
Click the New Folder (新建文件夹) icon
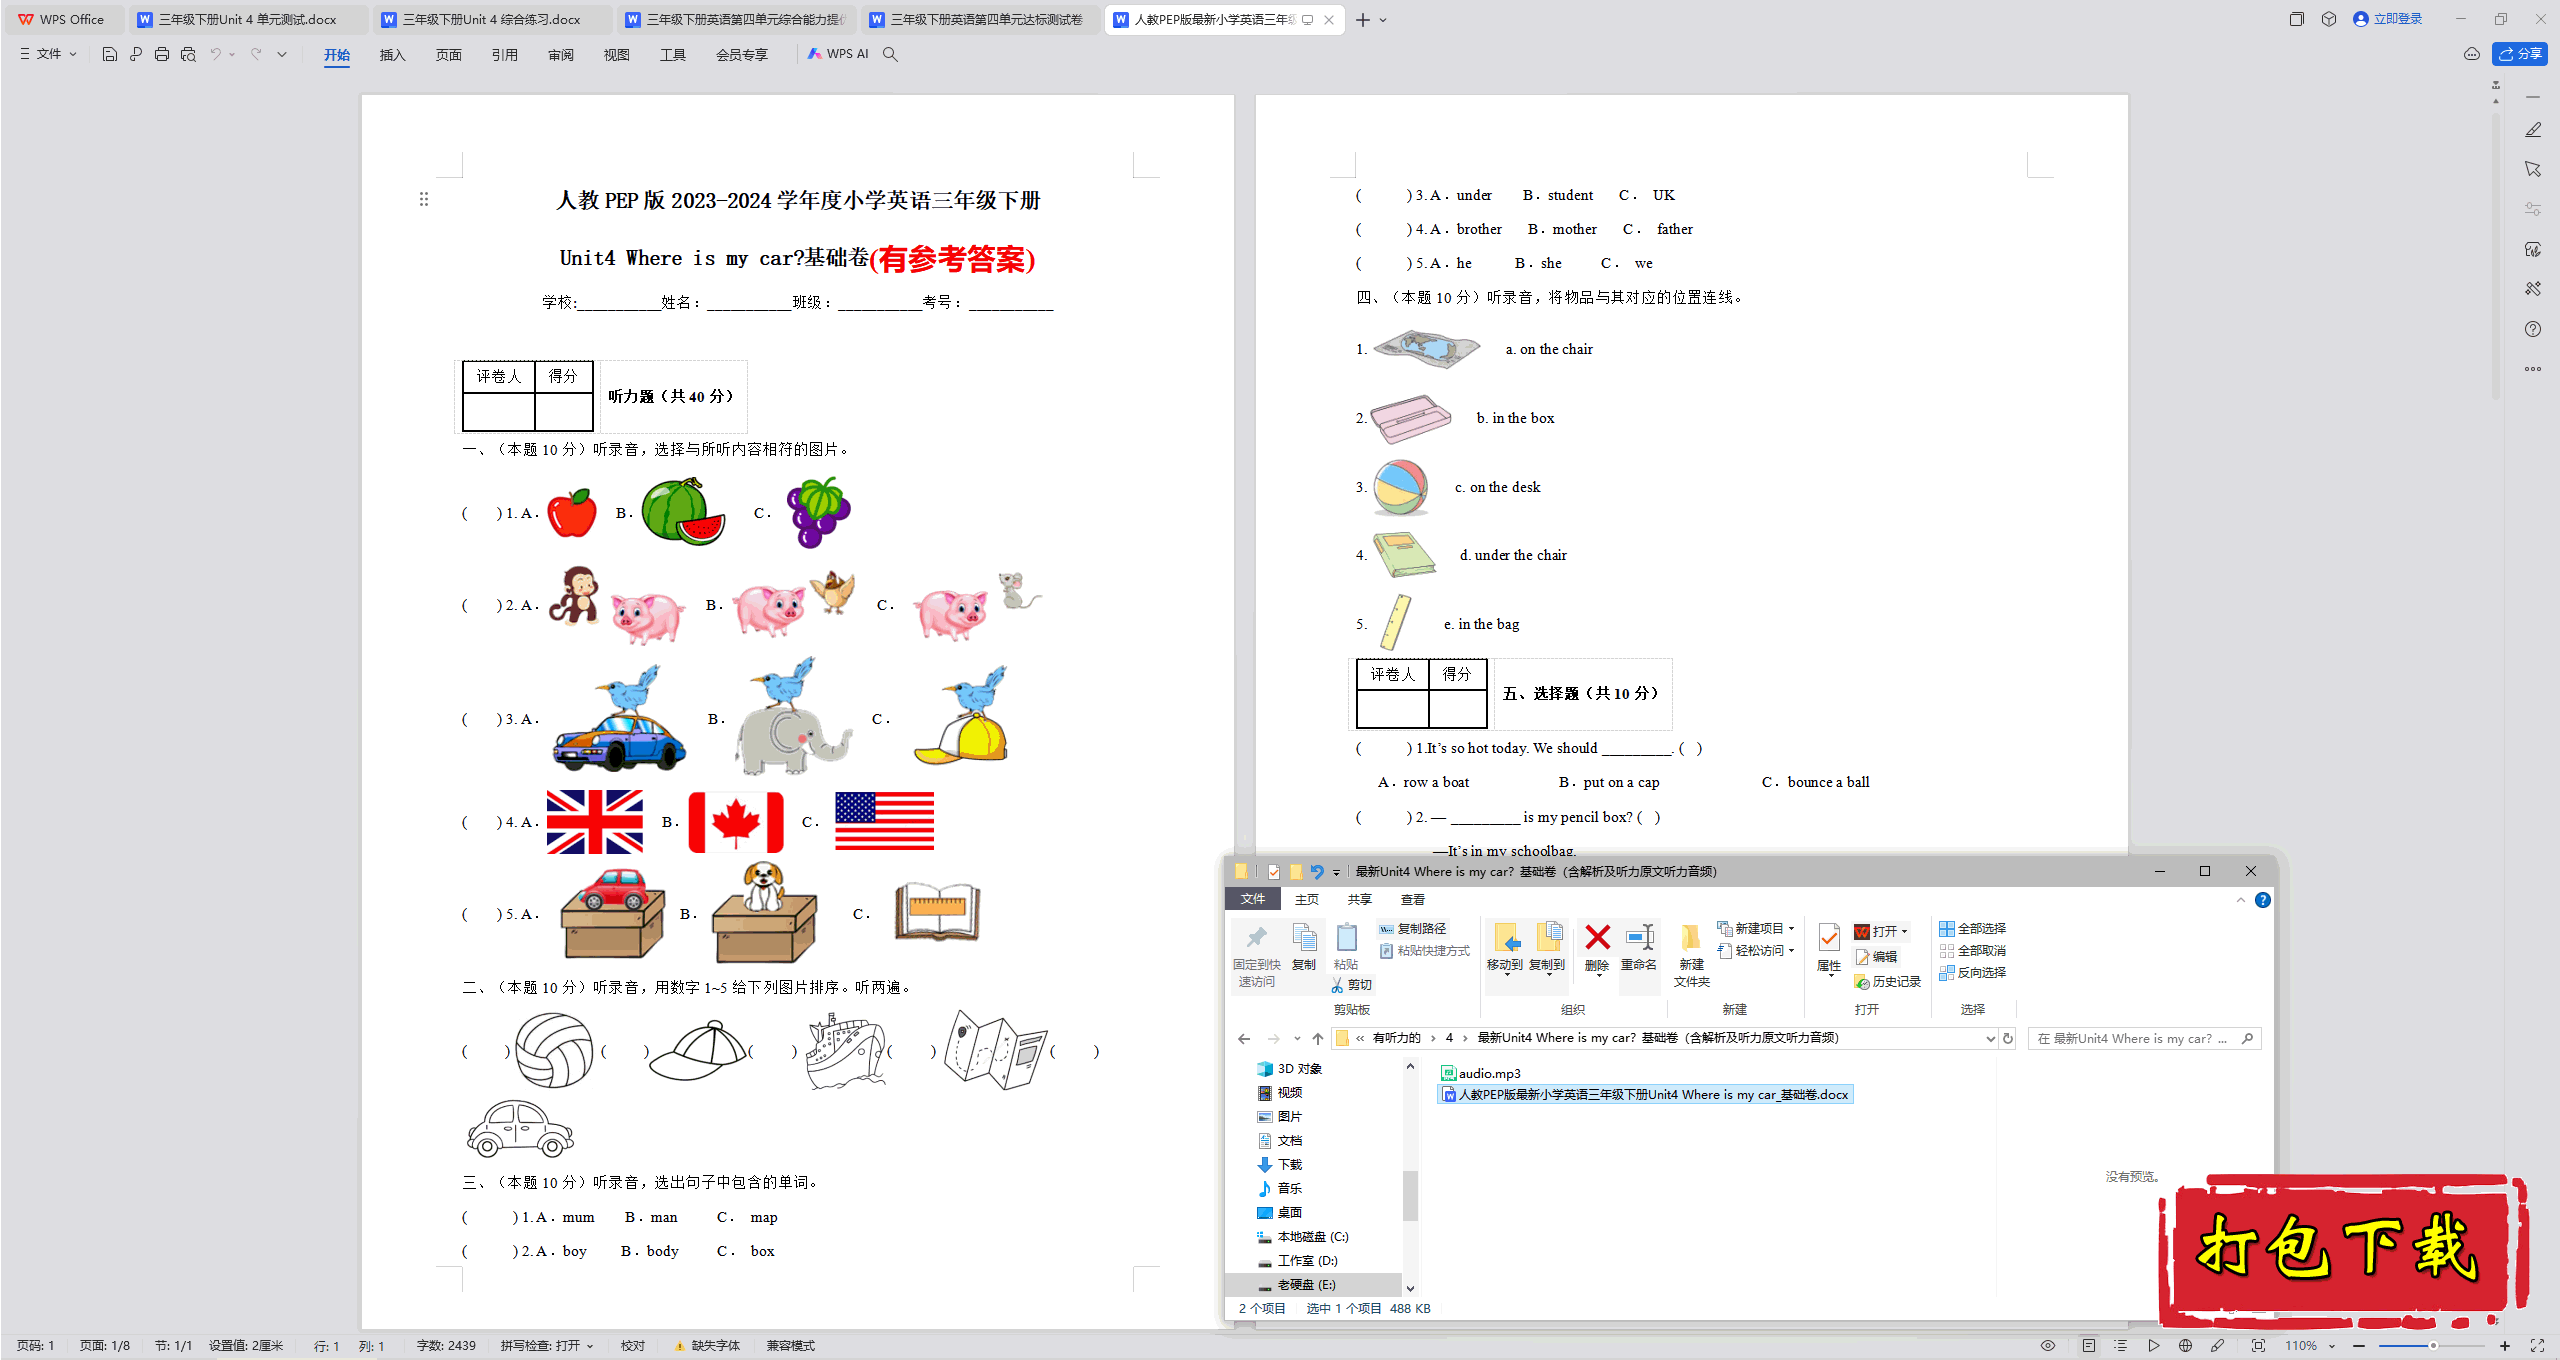pos(1691,955)
